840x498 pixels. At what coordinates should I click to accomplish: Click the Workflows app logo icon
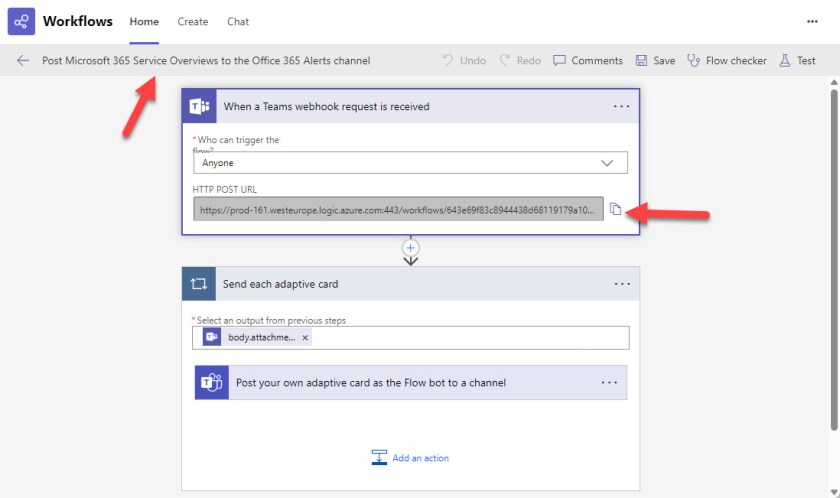click(21, 21)
